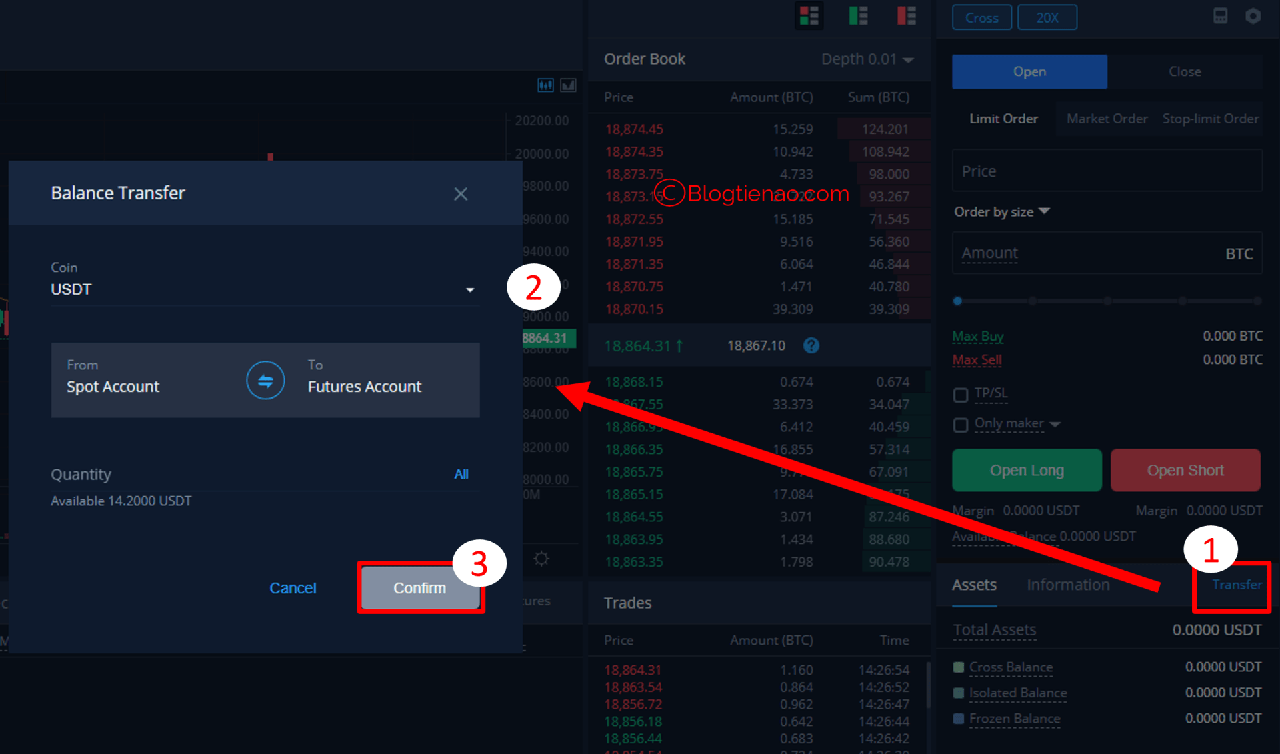Click ask price 18,874.45 in order book
Screen dimensions: 1280x754
[x=634, y=129]
